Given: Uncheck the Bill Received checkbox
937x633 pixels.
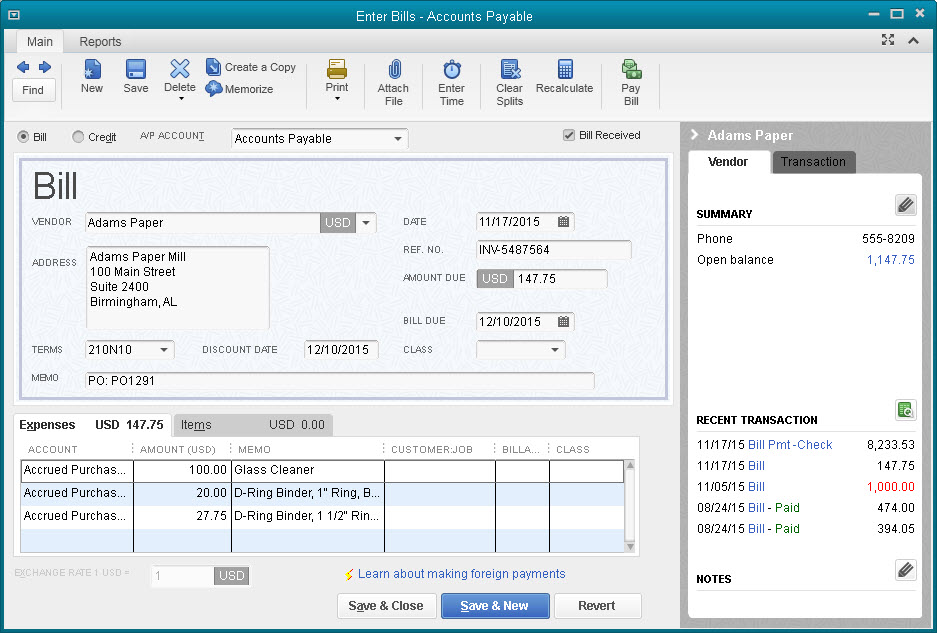Looking at the screenshot, I should [569, 135].
